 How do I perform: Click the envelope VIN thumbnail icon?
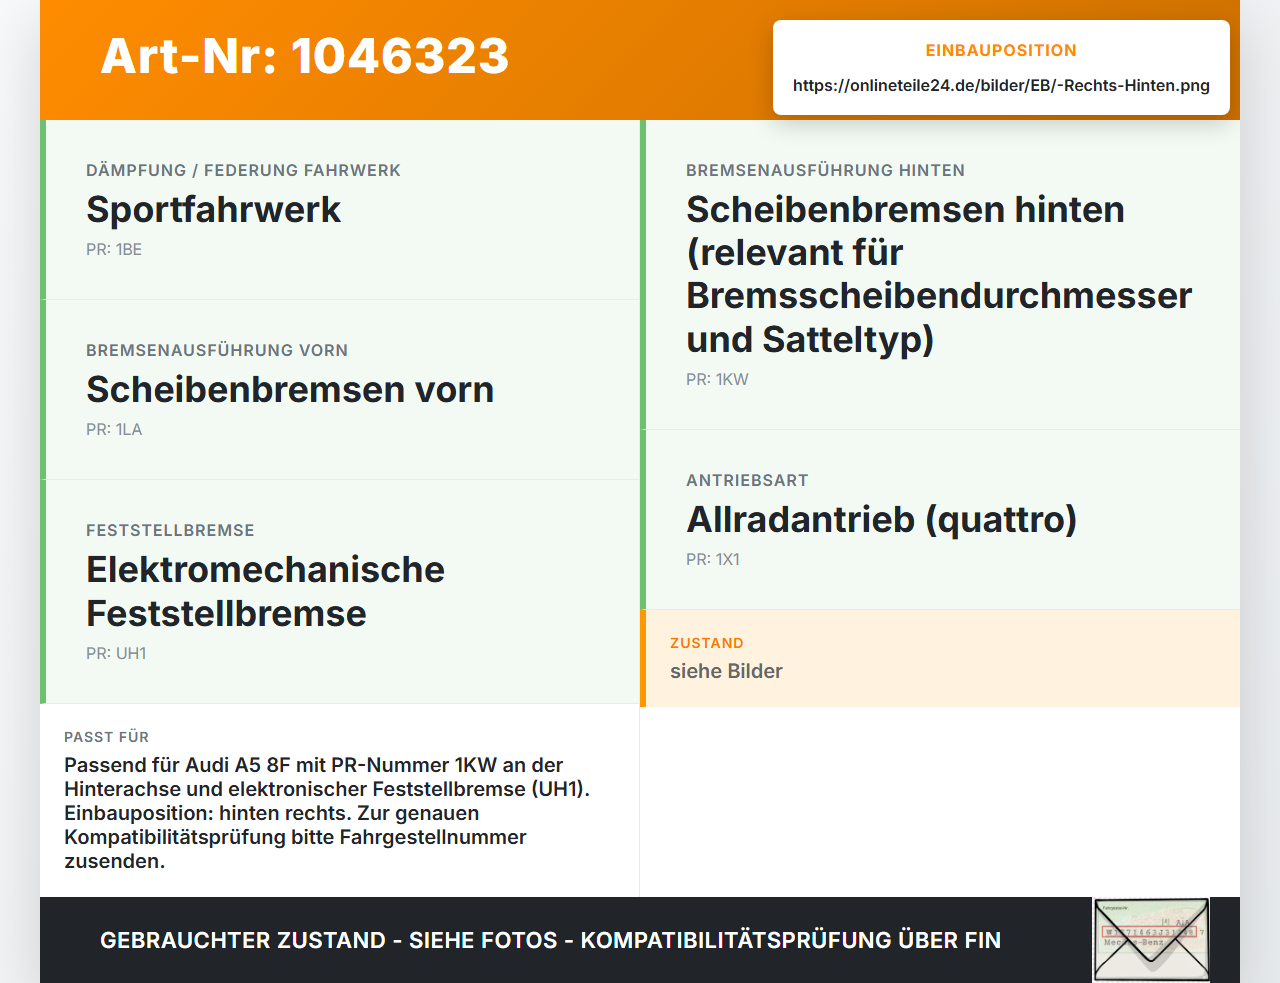pos(1151,940)
